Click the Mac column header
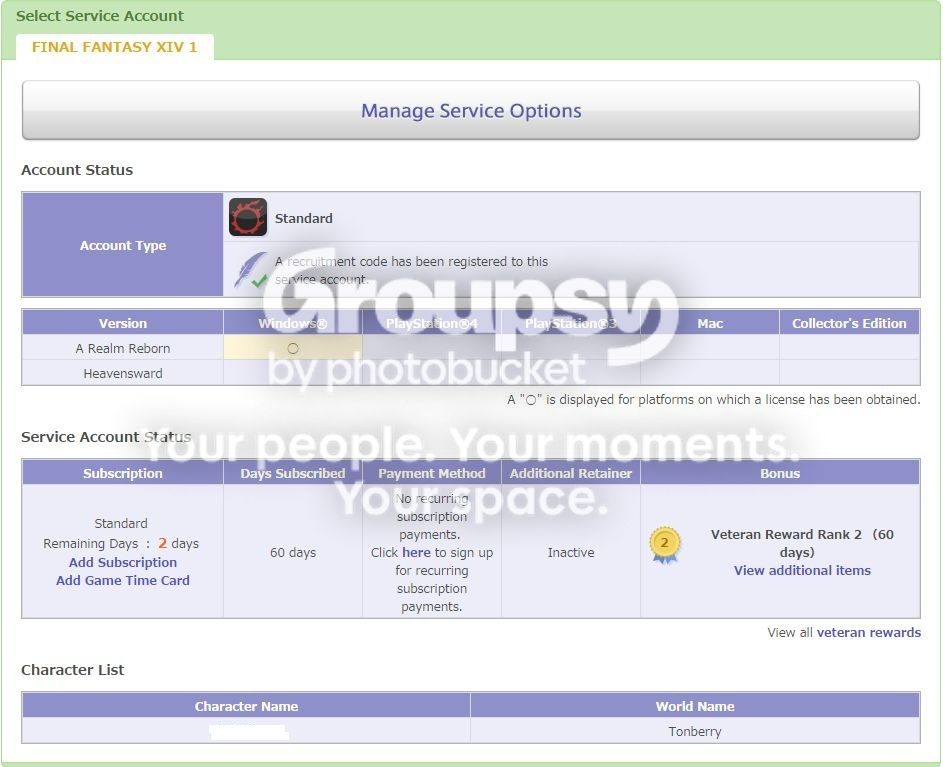The image size is (943, 767). (x=710, y=323)
